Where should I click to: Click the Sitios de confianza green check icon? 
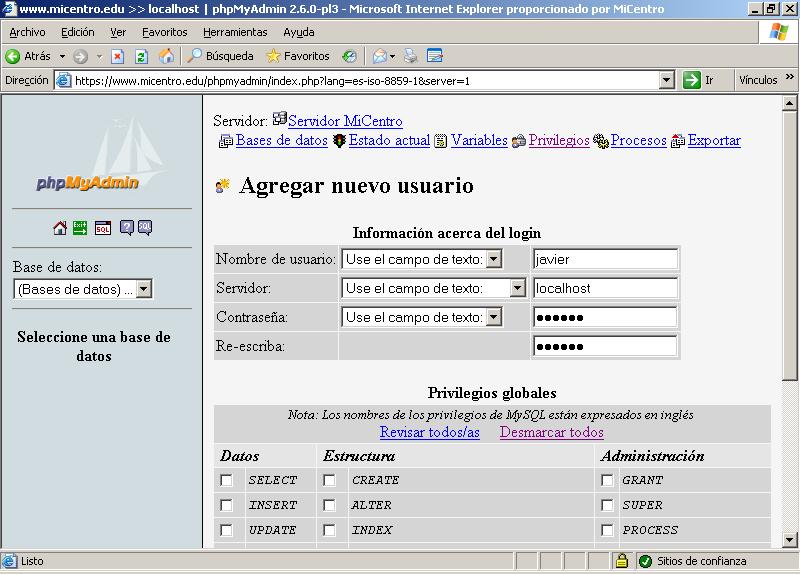pos(645,561)
